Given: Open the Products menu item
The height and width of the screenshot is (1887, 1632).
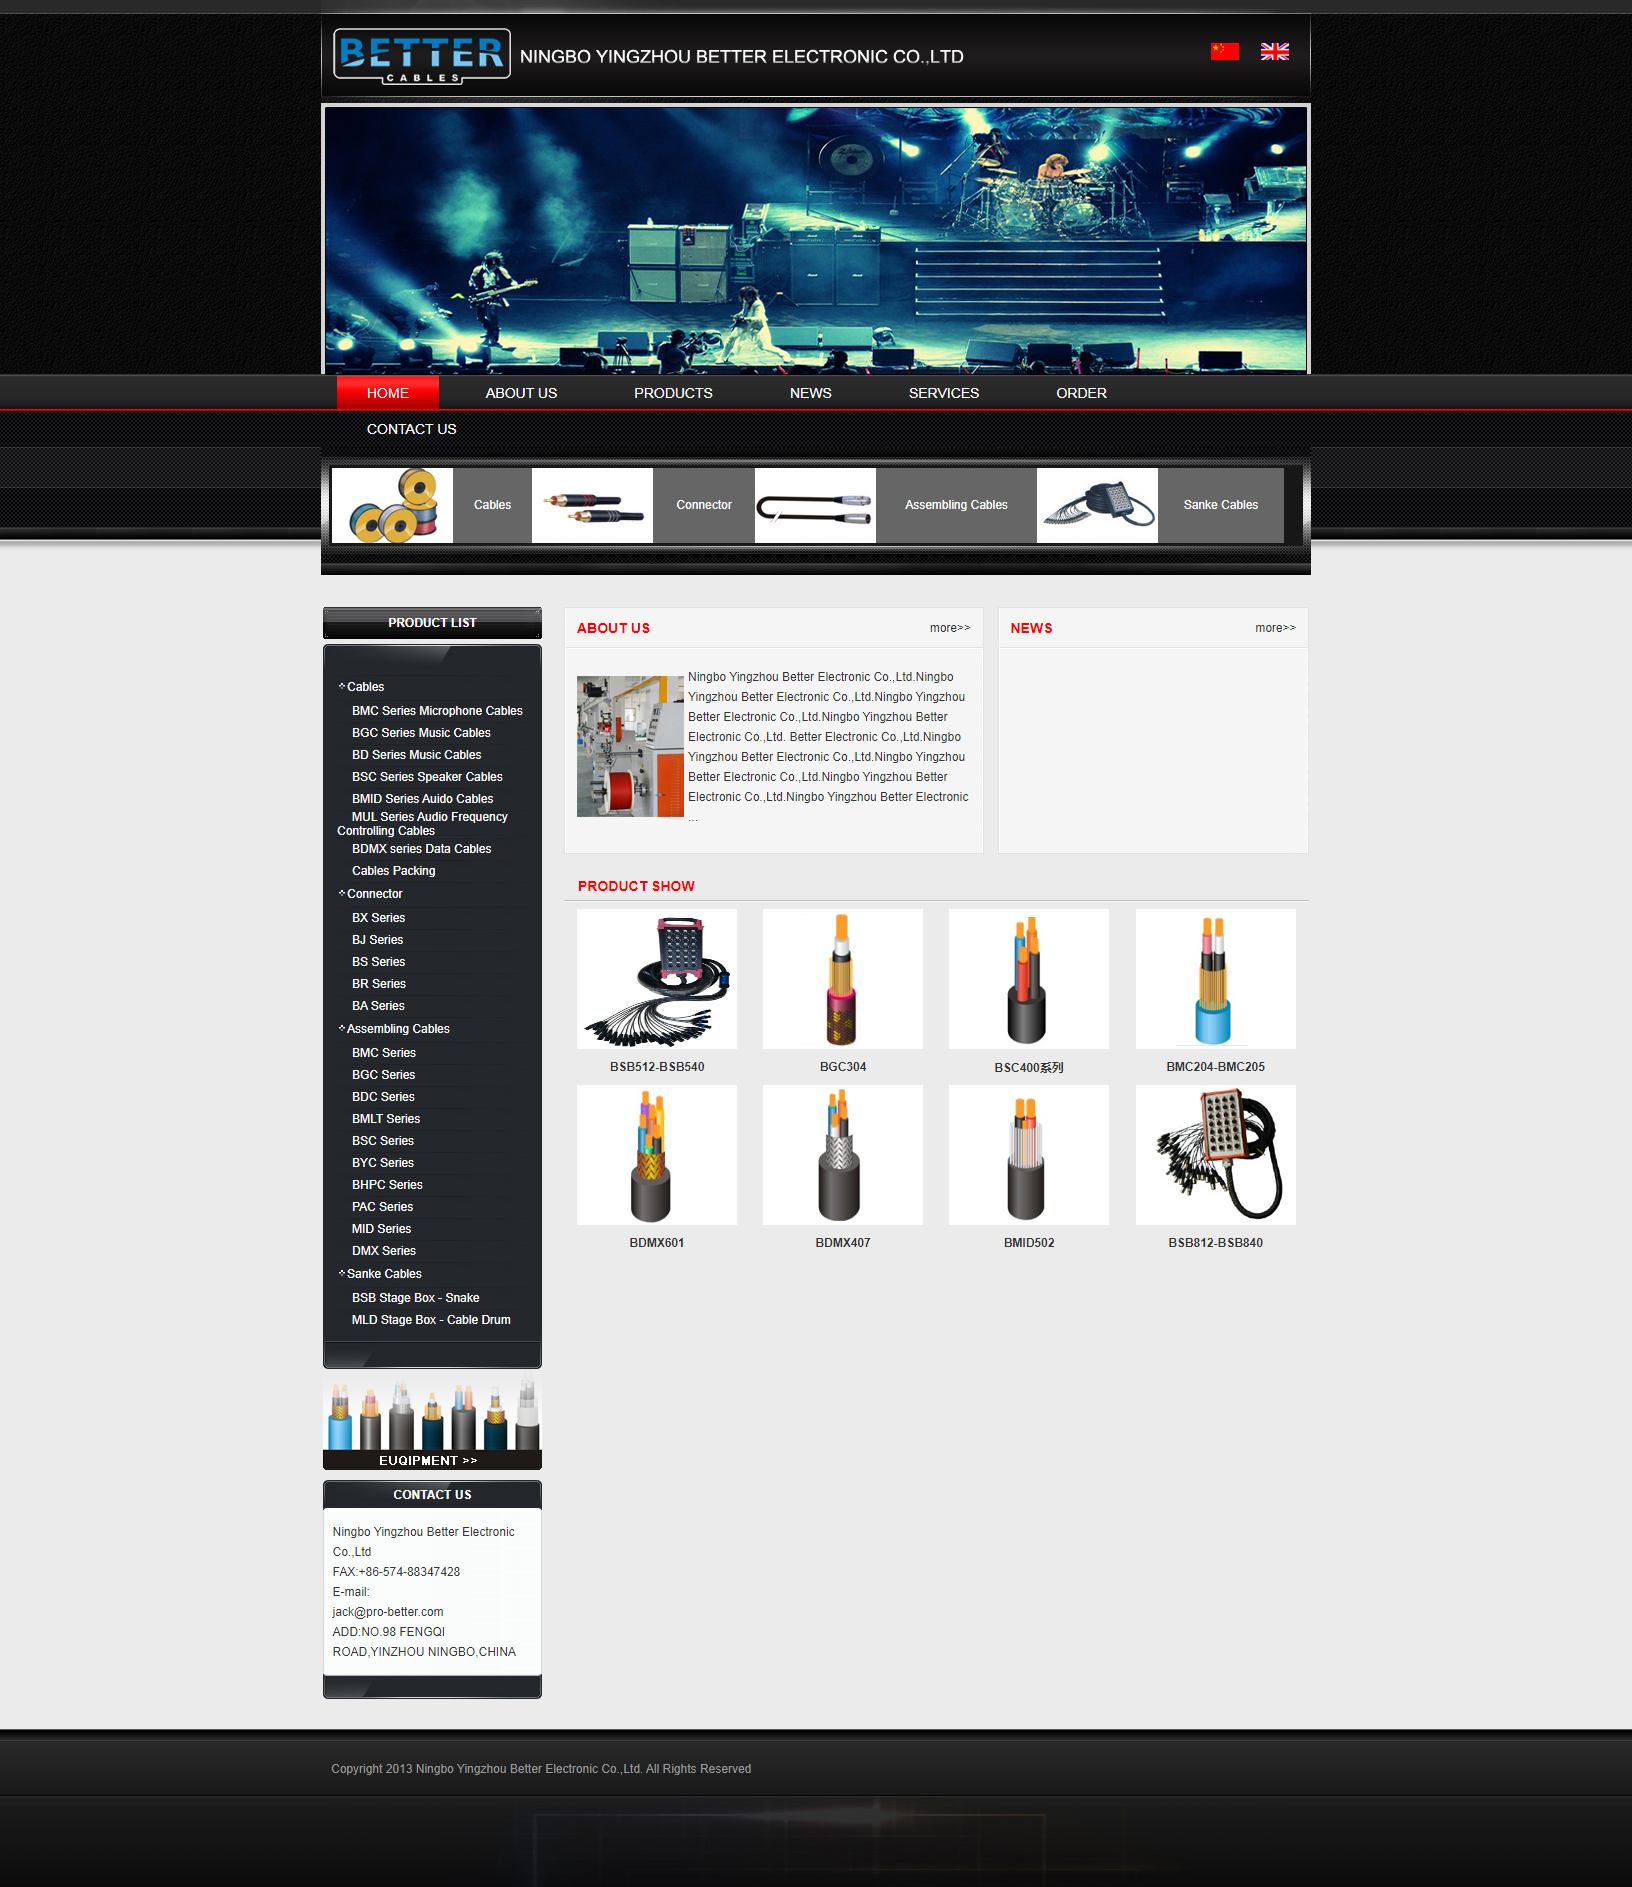Looking at the screenshot, I should 673,393.
